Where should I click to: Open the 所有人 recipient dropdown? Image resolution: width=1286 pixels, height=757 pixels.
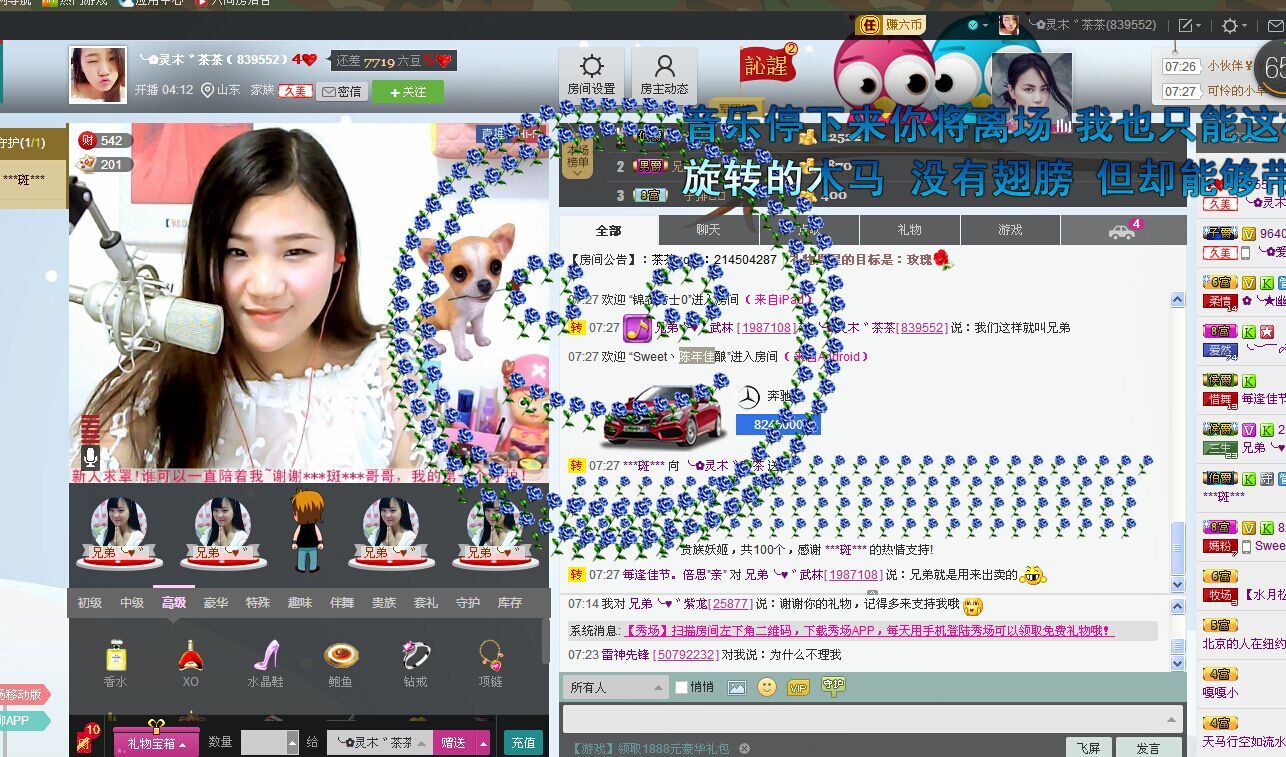point(616,687)
